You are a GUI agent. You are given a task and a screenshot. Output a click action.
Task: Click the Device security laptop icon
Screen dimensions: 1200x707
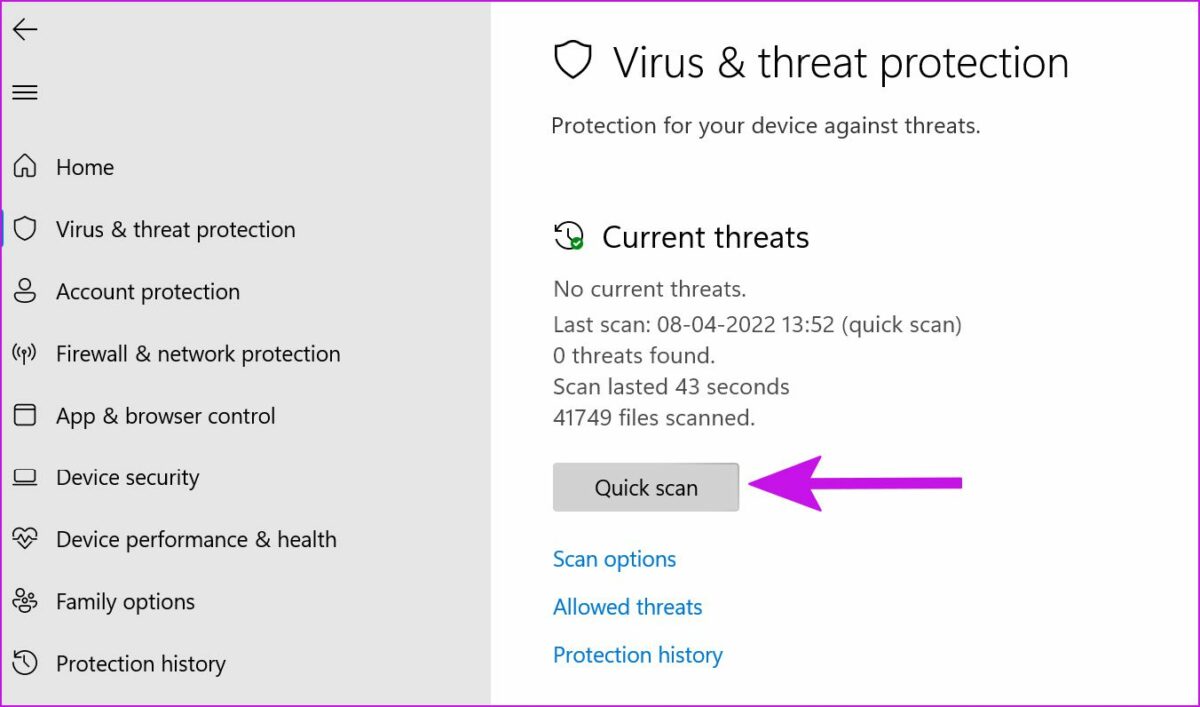25,477
